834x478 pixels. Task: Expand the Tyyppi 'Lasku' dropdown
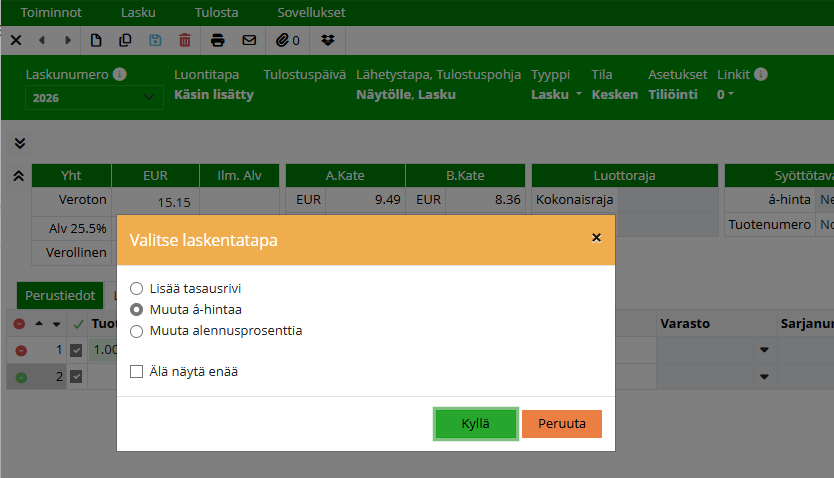[x=557, y=95]
